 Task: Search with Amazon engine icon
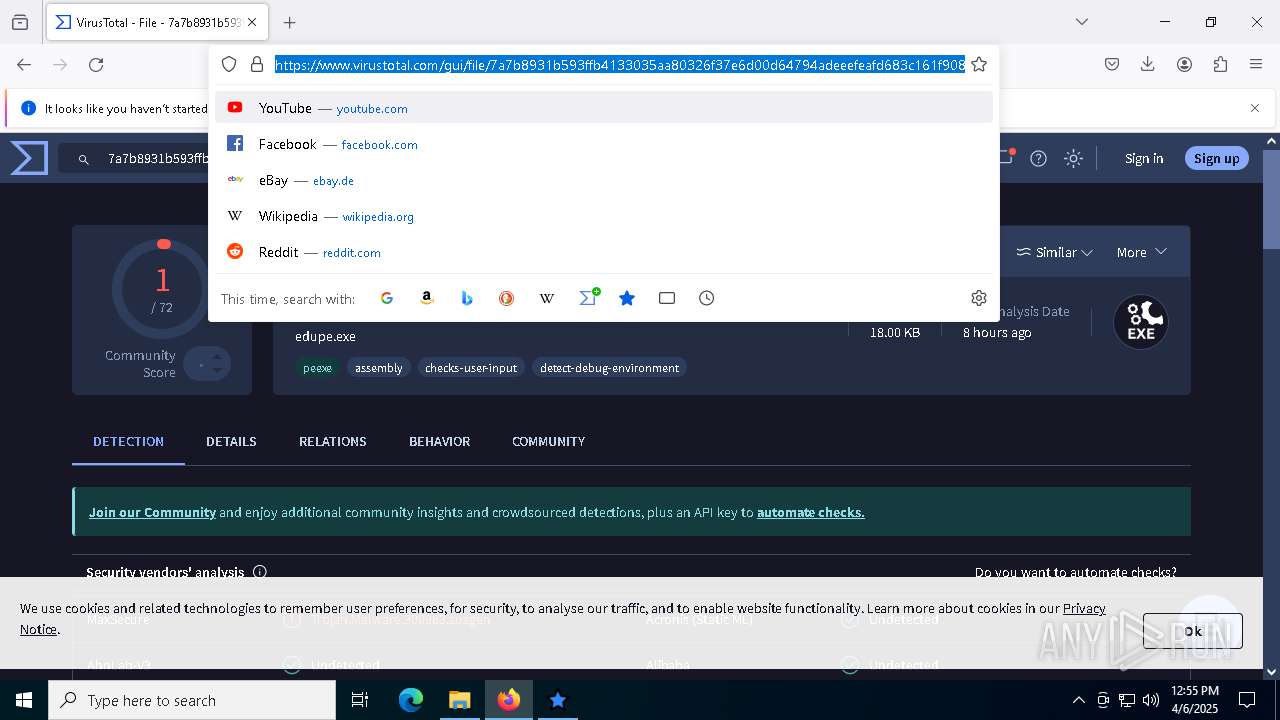pyautogui.click(x=427, y=298)
